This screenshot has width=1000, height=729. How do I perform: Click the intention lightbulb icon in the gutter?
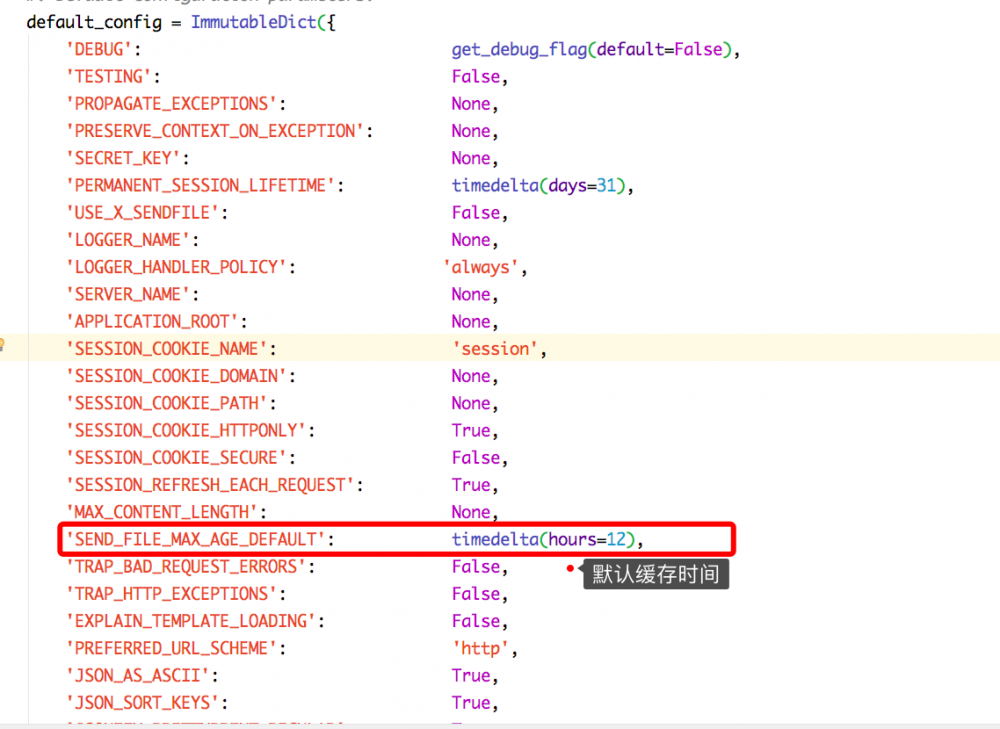point(2,345)
